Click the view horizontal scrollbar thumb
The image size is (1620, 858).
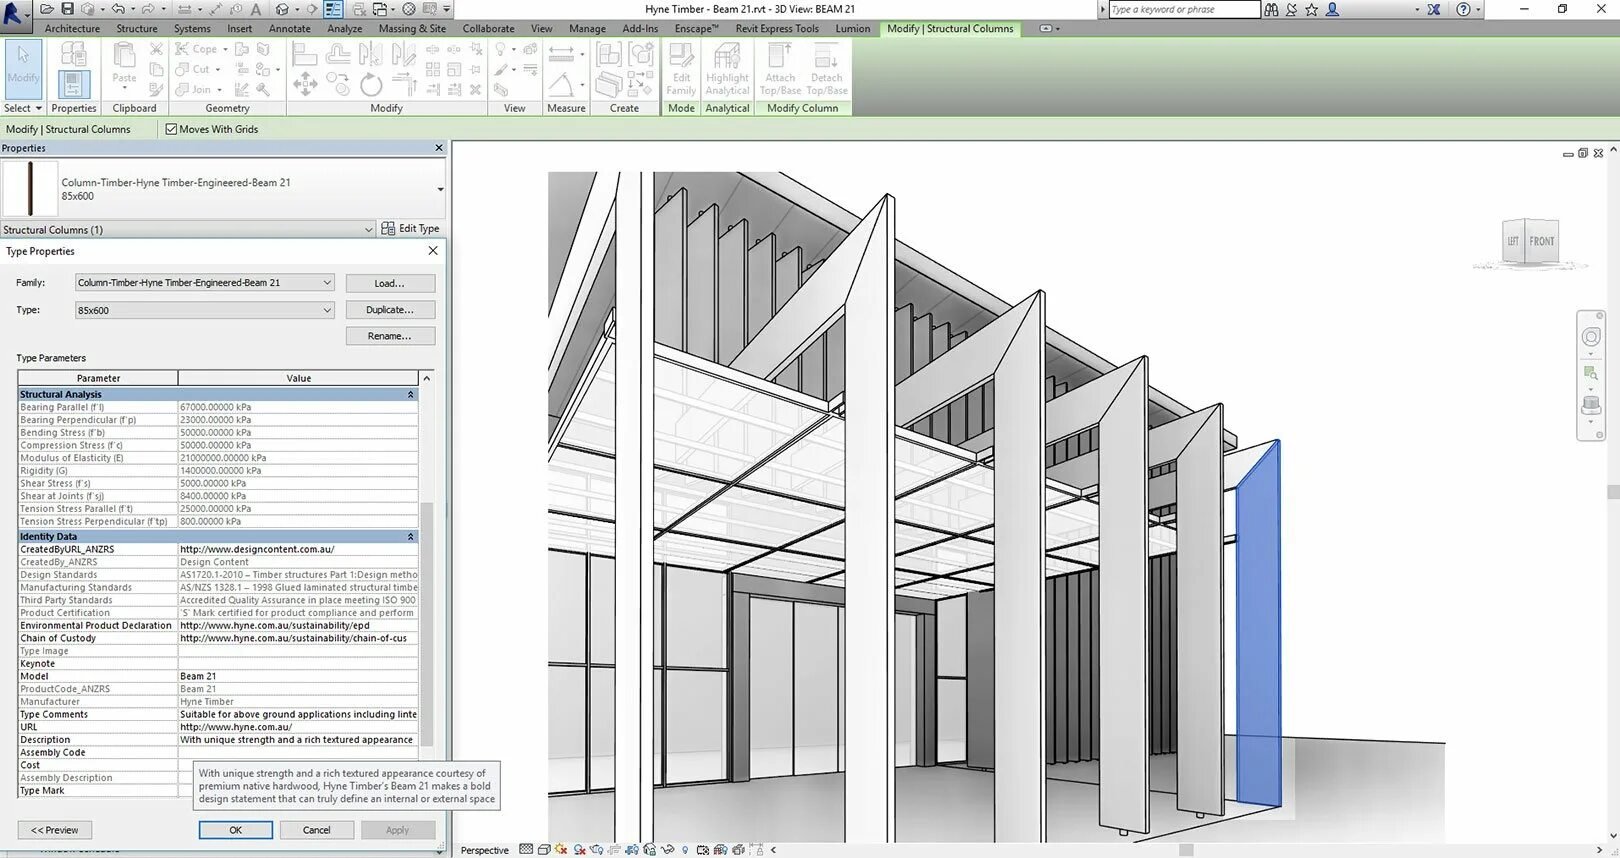pos(1186,850)
